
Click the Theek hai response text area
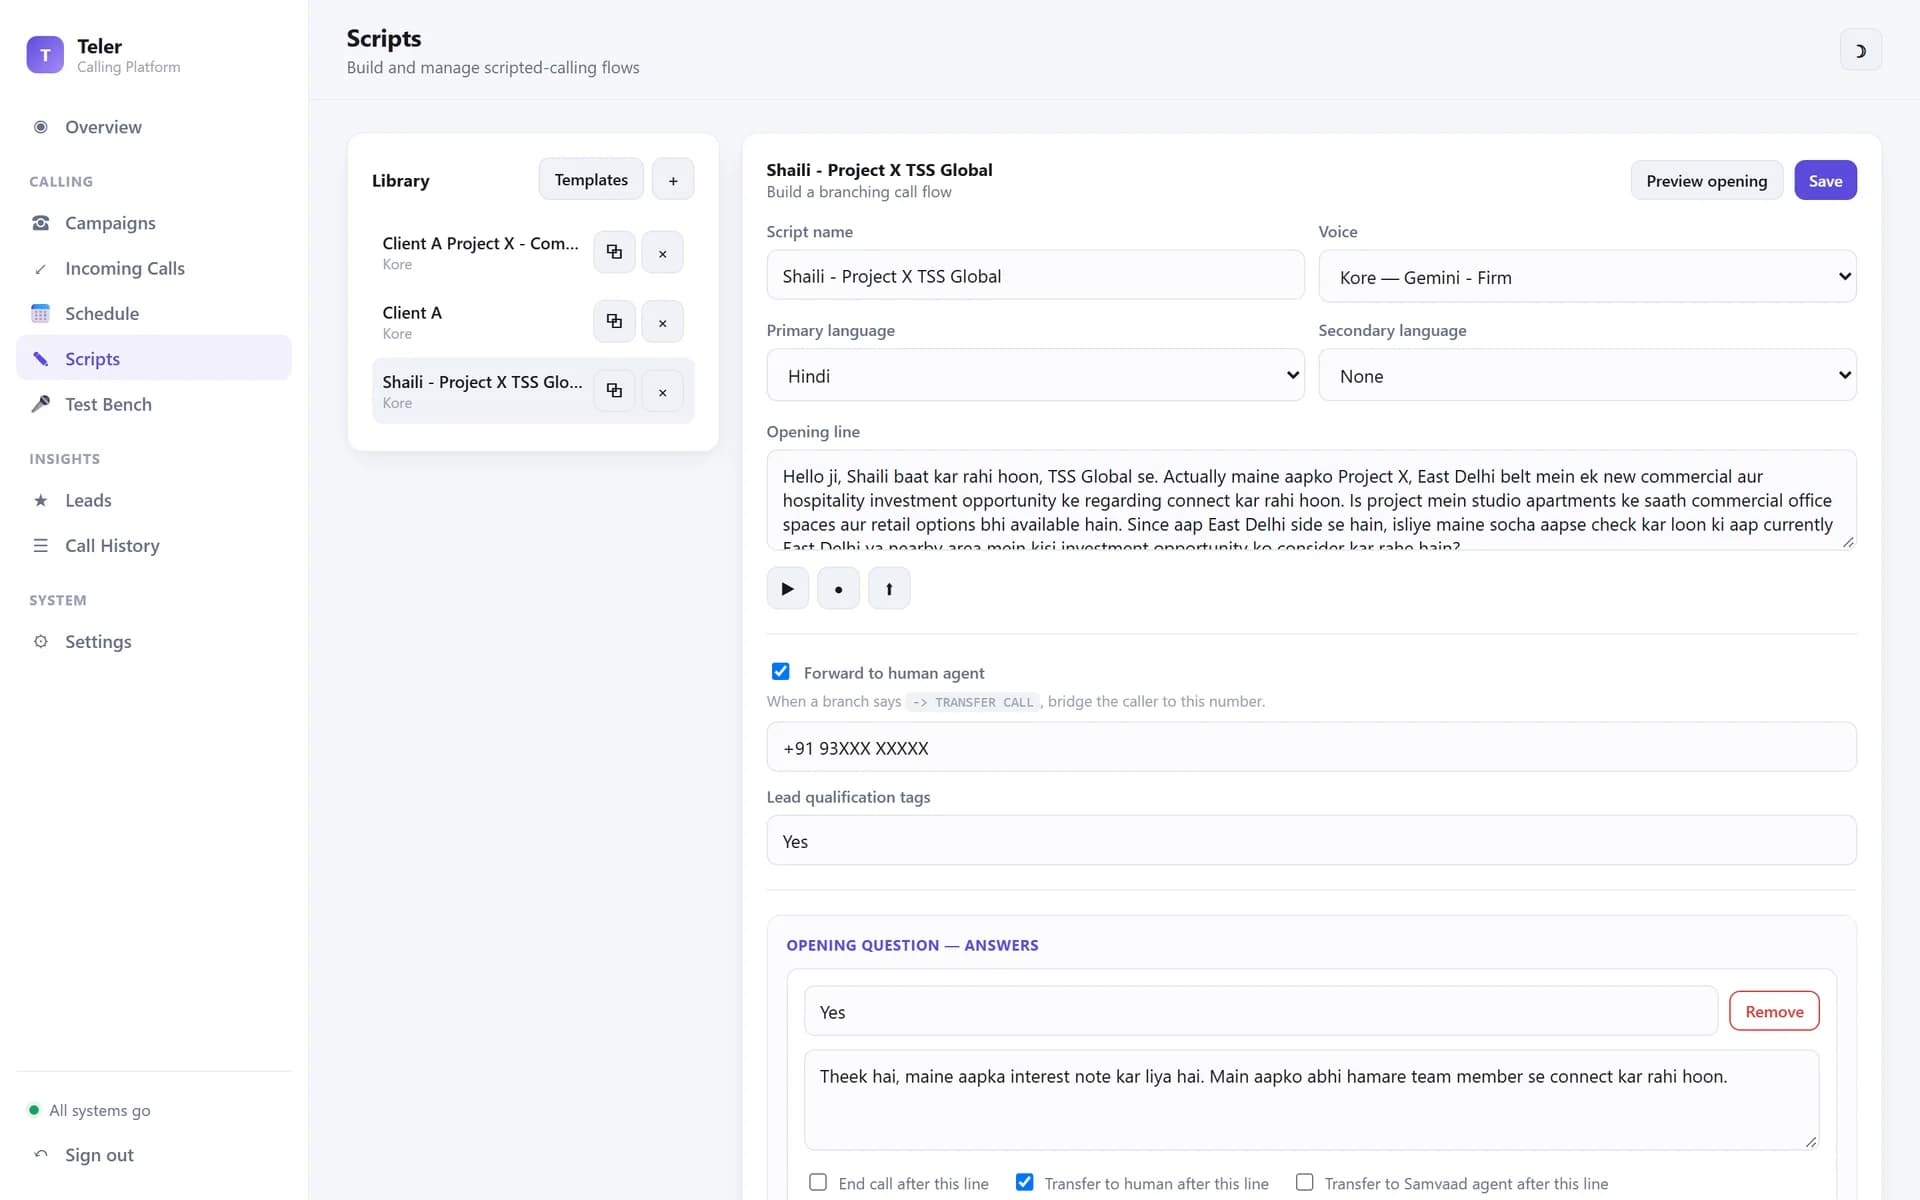[1311, 1100]
